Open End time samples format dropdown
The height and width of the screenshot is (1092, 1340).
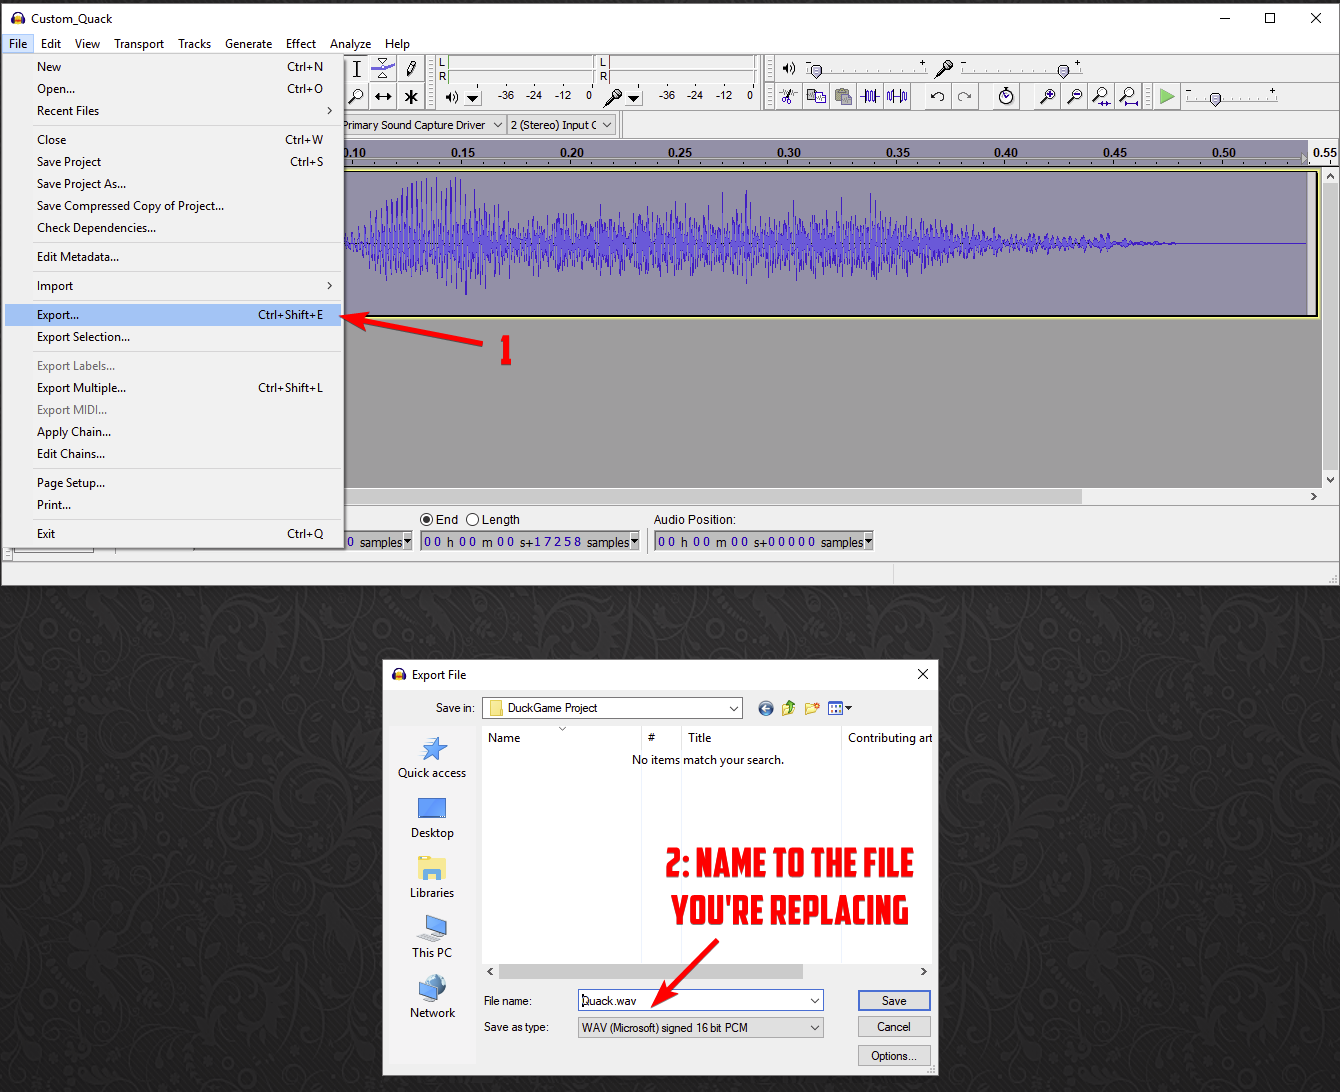tap(634, 542)
